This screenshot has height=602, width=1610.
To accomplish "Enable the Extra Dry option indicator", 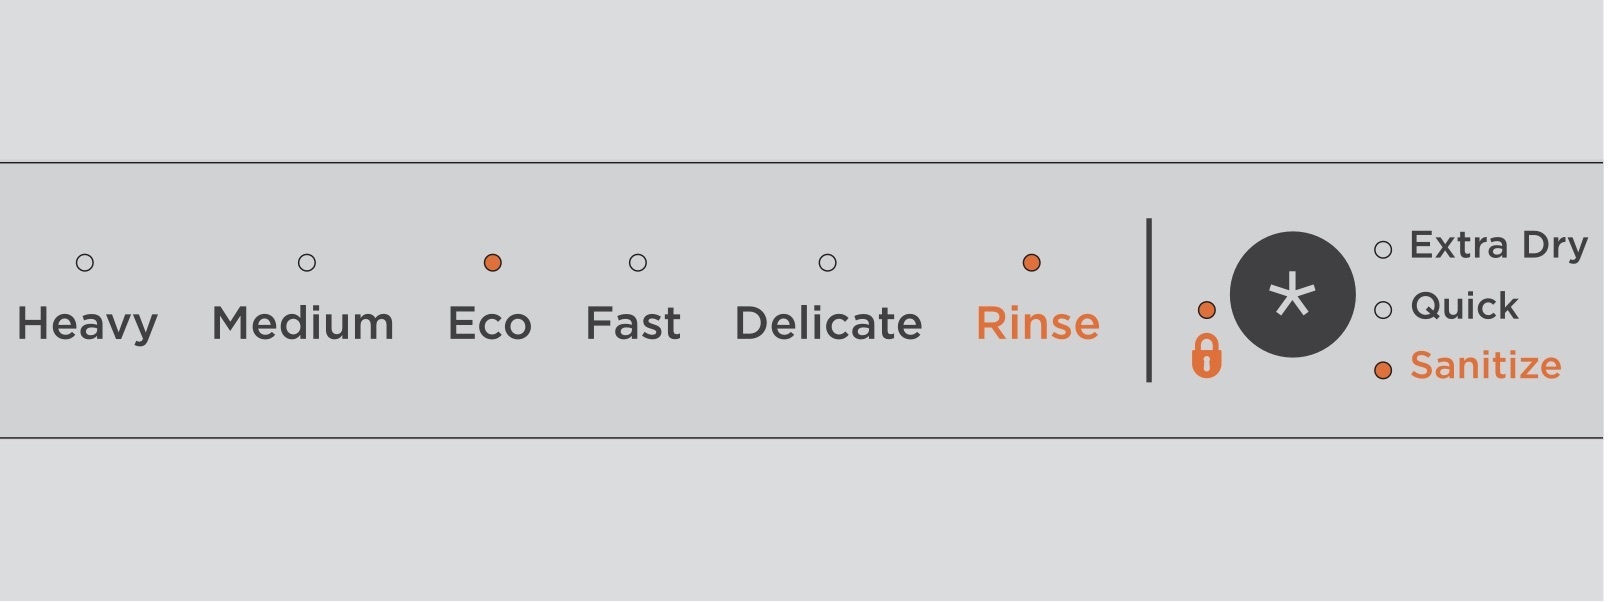I will (1383, 250).
